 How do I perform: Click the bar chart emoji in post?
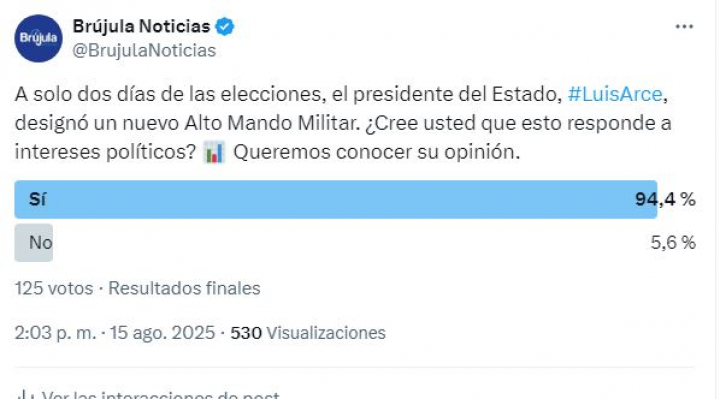[x=214, y=152]
